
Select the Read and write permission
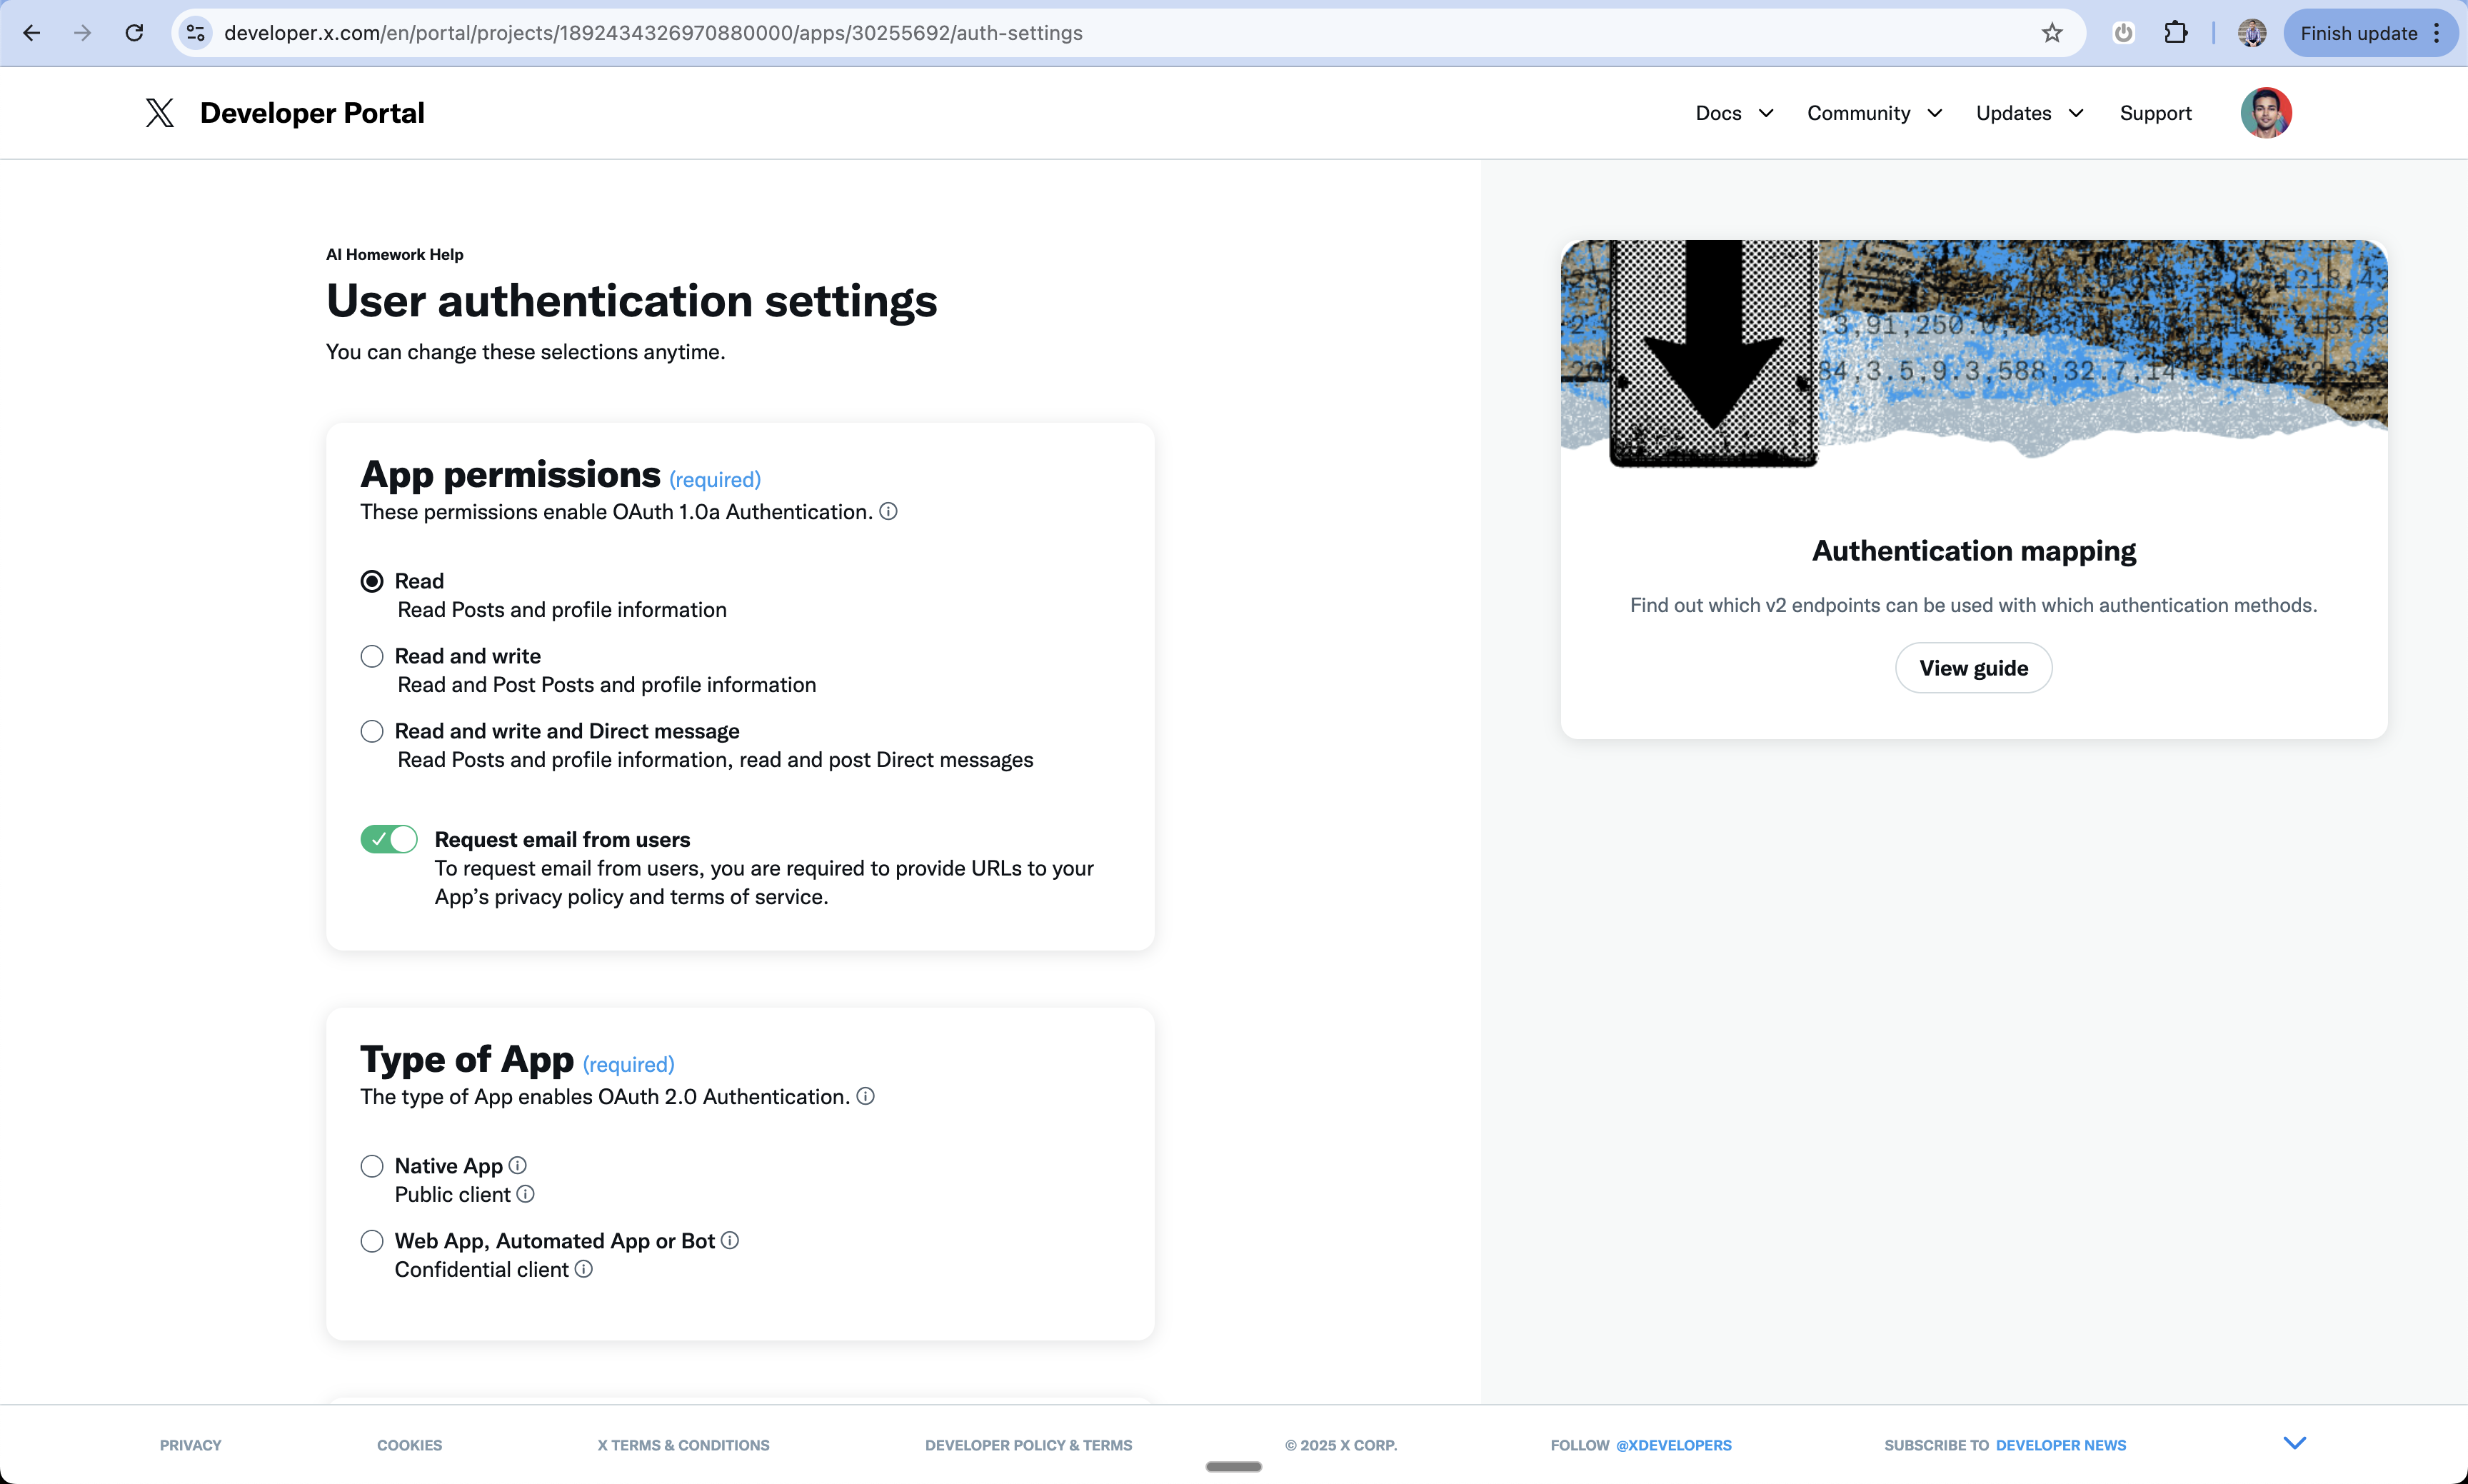click(x=372, y=657)
